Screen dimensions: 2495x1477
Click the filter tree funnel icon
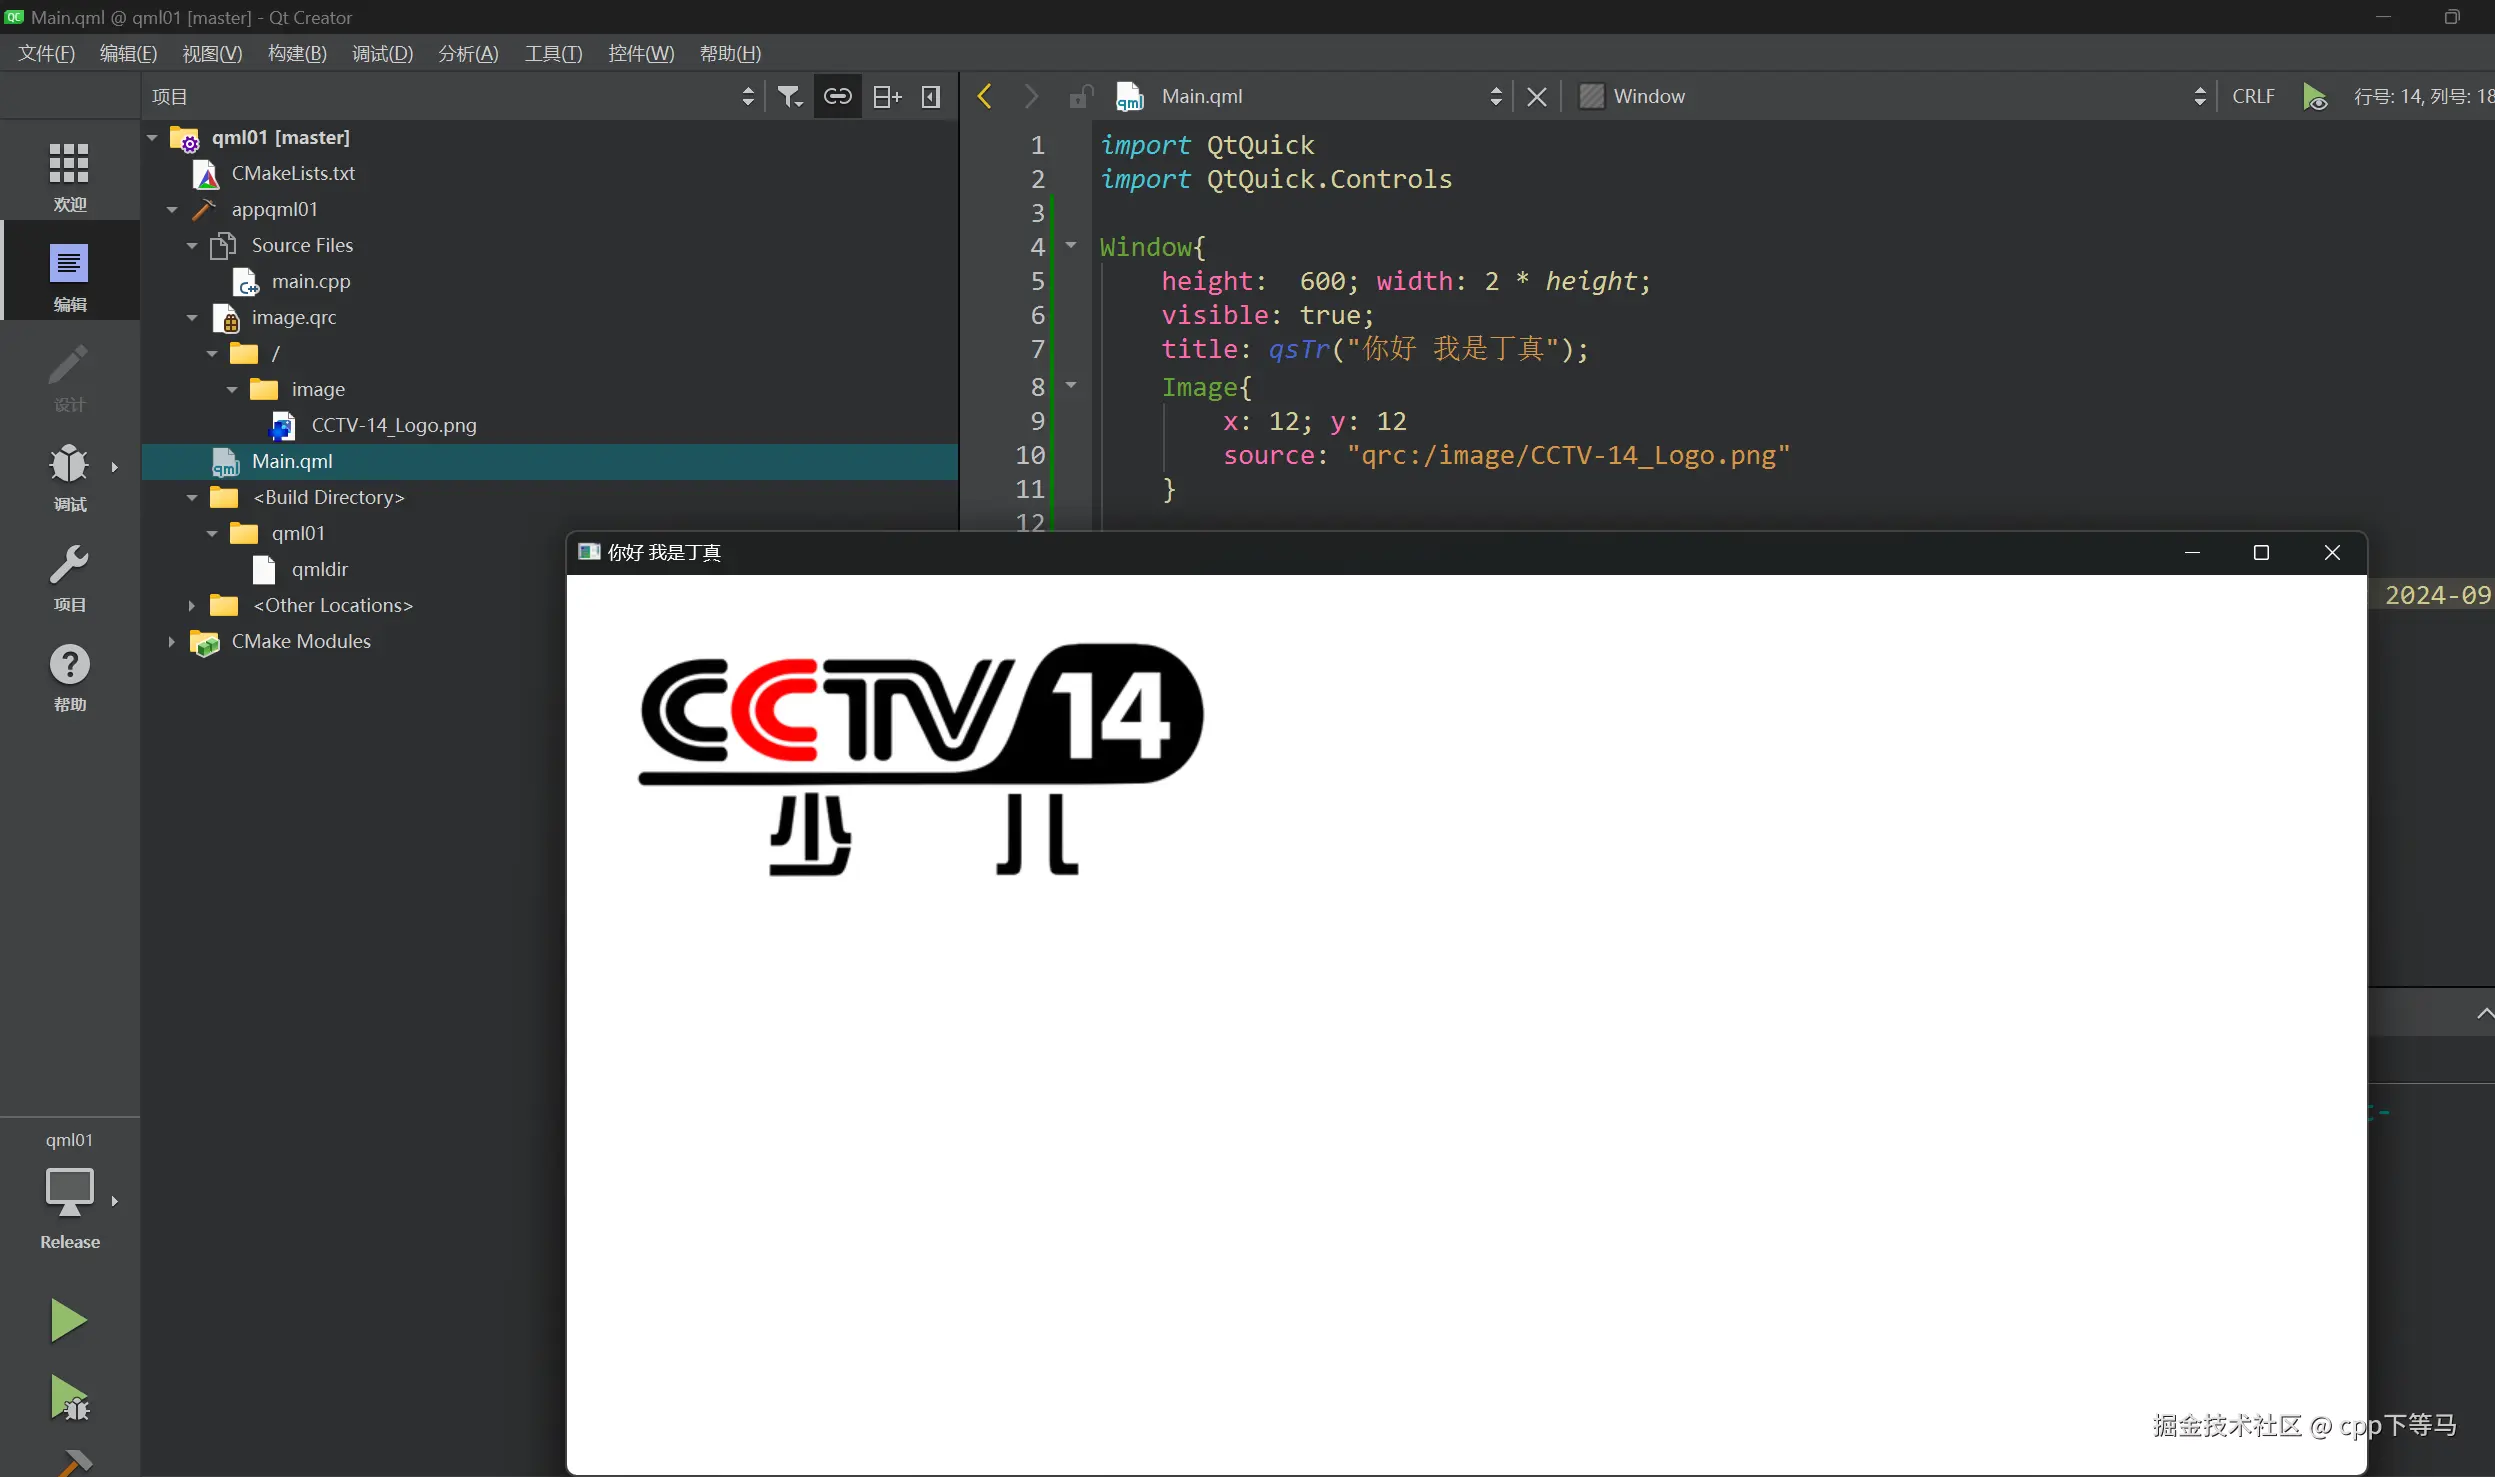coord(790,96)
